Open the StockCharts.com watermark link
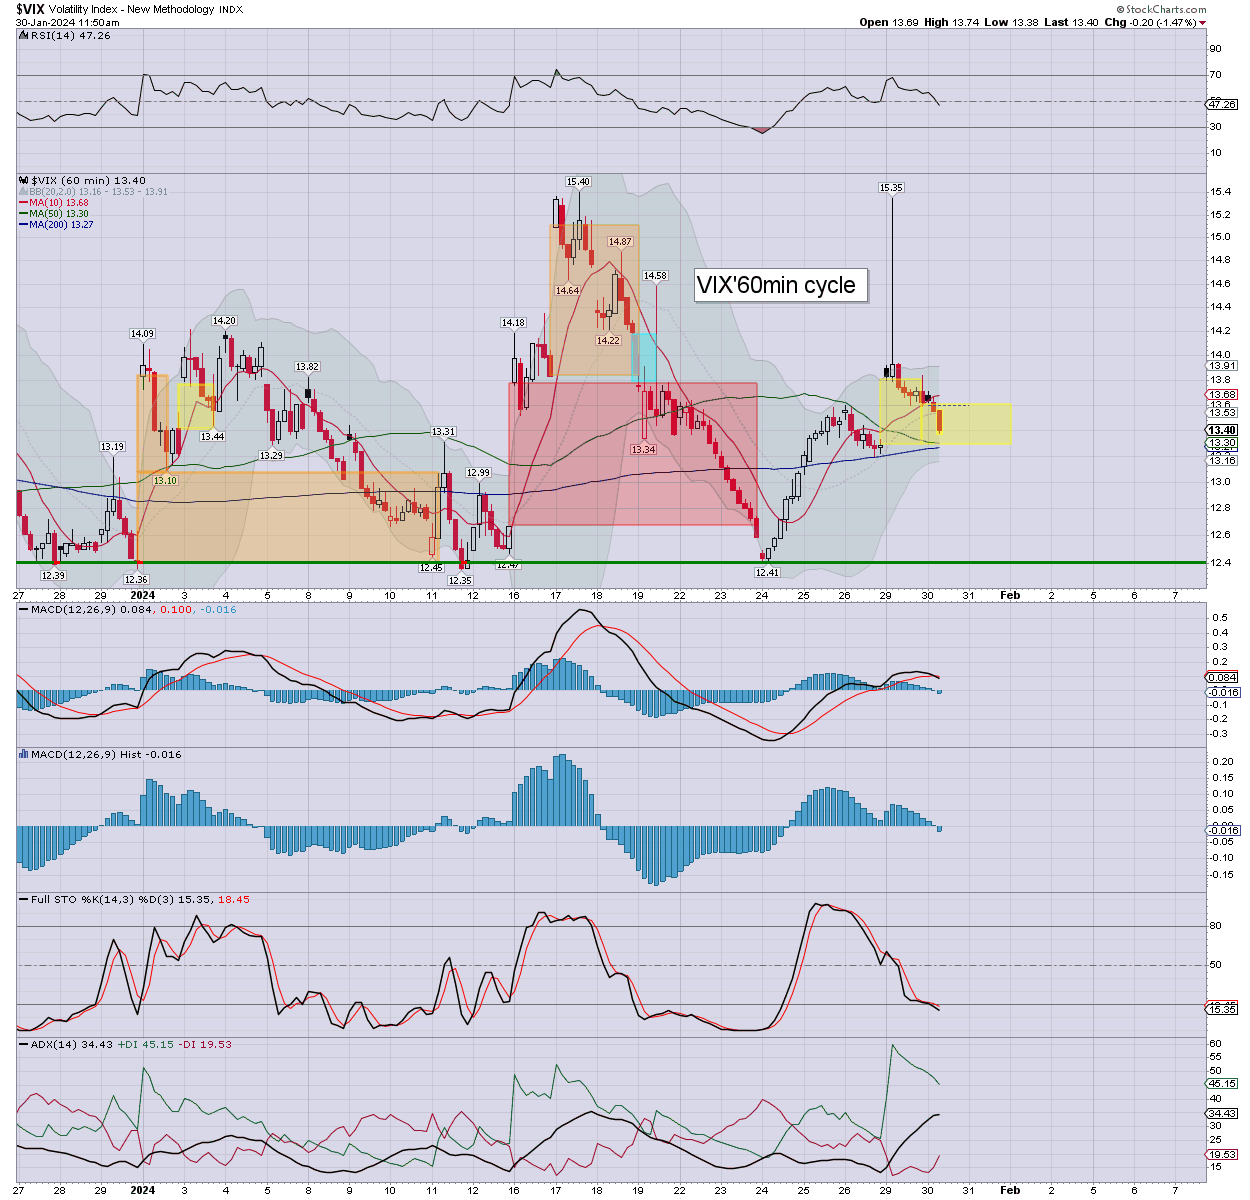 [1167, 9]
